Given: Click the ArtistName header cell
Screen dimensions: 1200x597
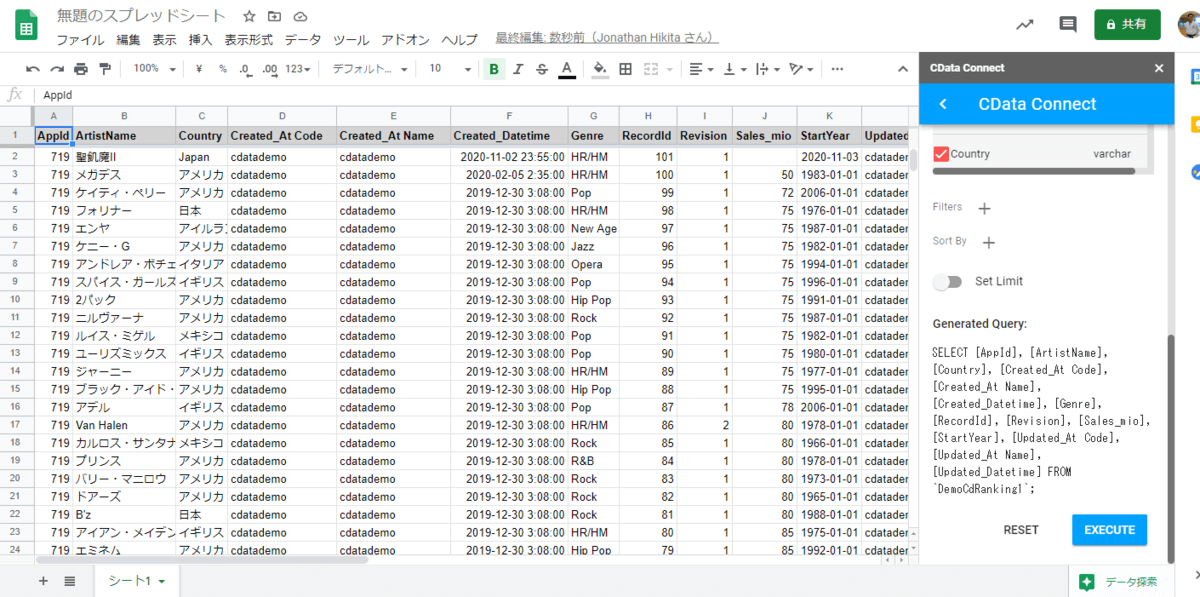Looking at the screenshot, I should (x=124, y=135).
